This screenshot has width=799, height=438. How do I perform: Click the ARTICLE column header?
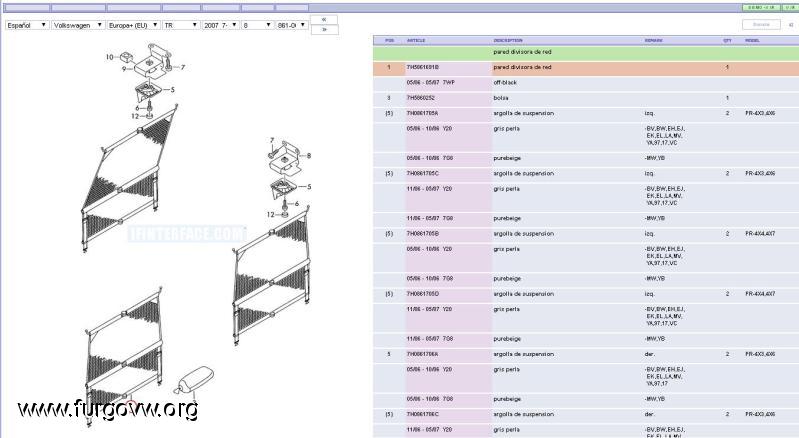point(416,41)
